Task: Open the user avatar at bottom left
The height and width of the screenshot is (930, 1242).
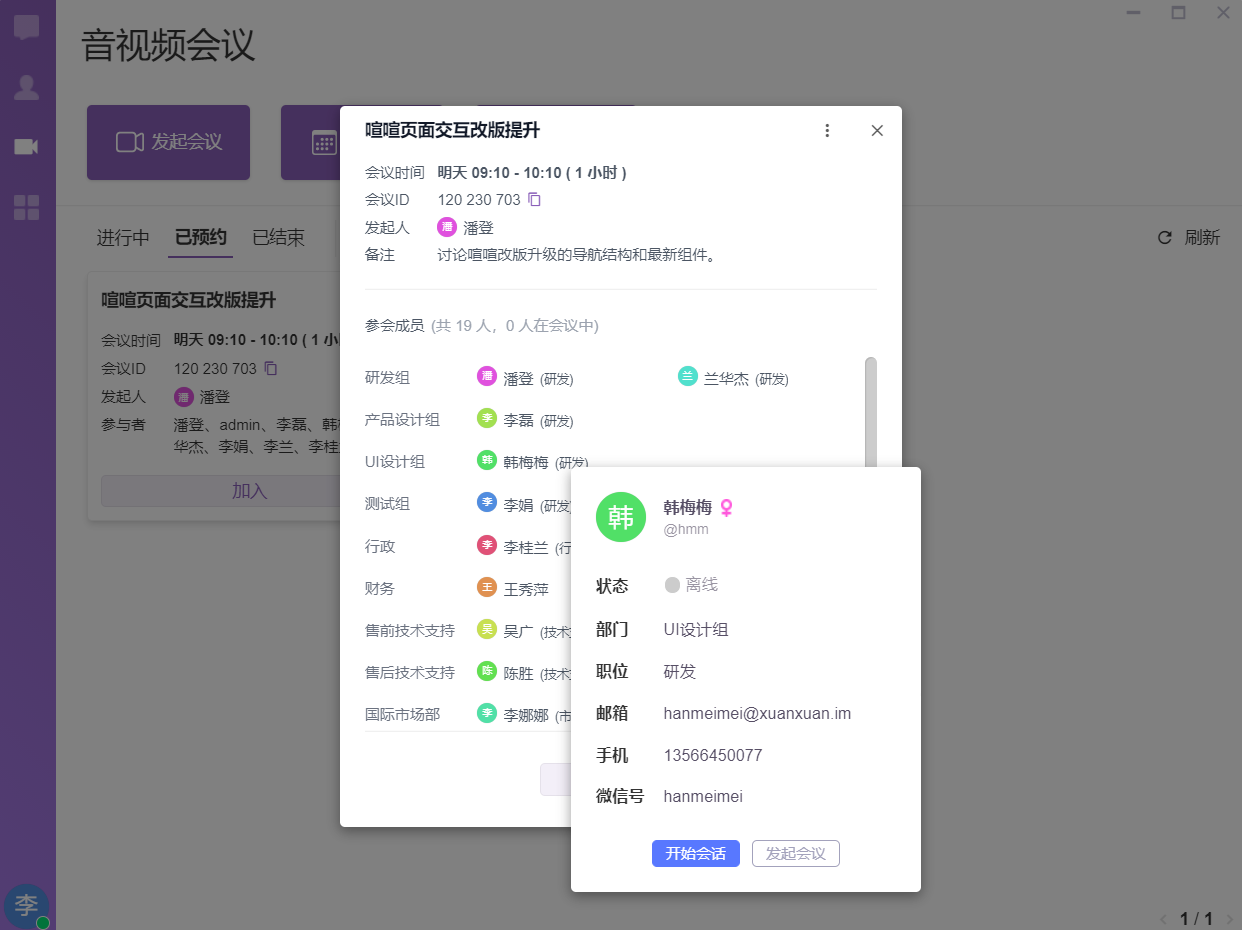Action: point(26,905)
